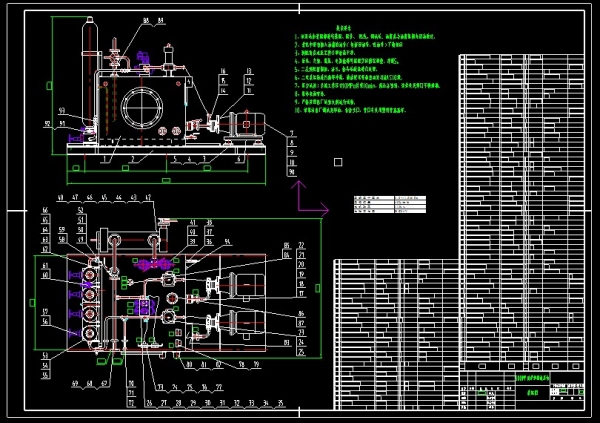Select the tall vertical cylinder in elevation view

tap(87, 70)
